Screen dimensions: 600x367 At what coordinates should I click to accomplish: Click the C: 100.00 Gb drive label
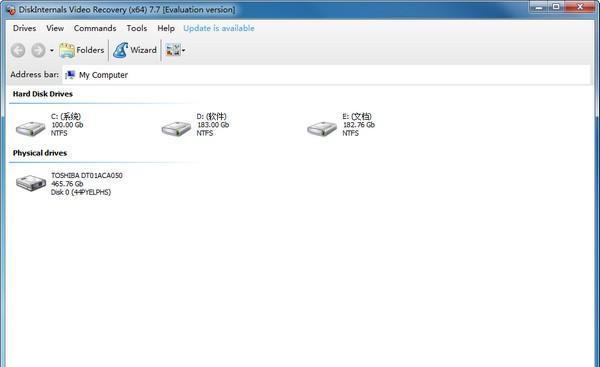click(x=67, y=125)
